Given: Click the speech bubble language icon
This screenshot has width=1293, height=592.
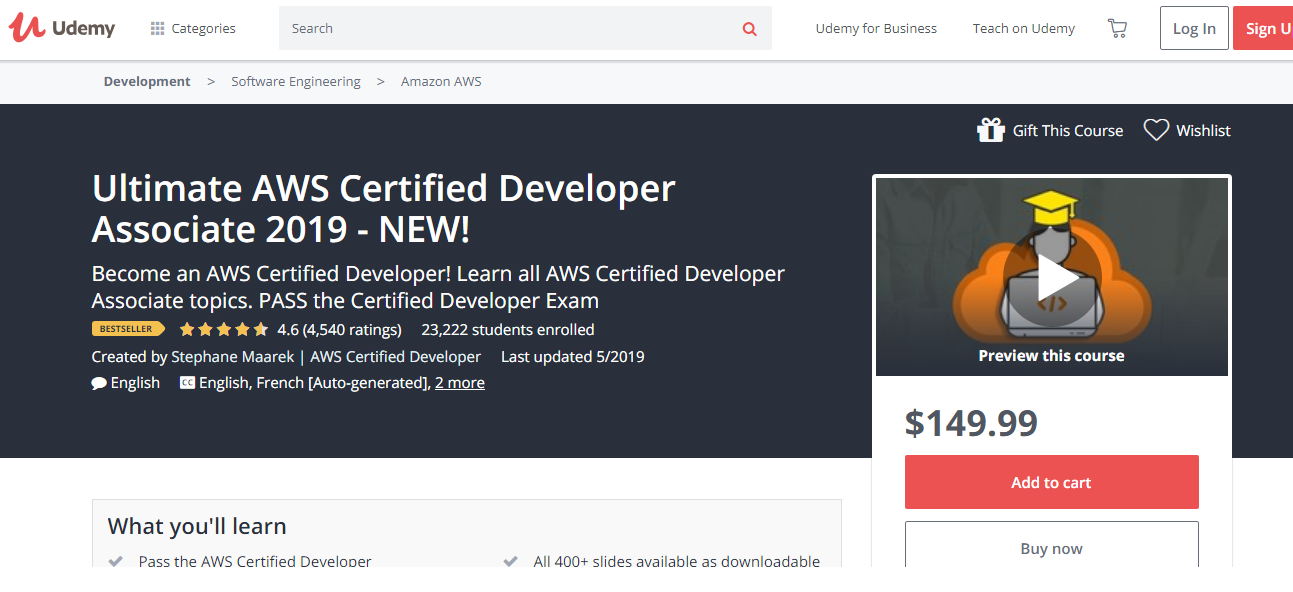Looking at the screenshot, I should (99, 383).
